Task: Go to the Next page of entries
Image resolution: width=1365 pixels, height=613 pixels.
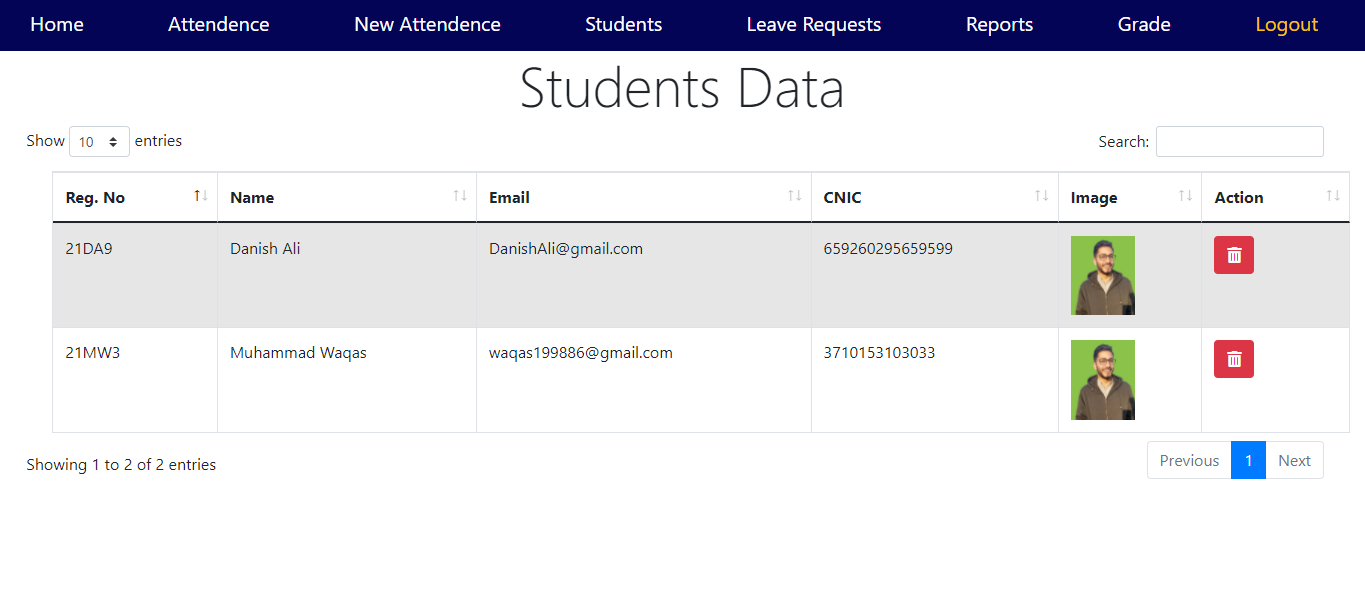Action: point(1294,460)
